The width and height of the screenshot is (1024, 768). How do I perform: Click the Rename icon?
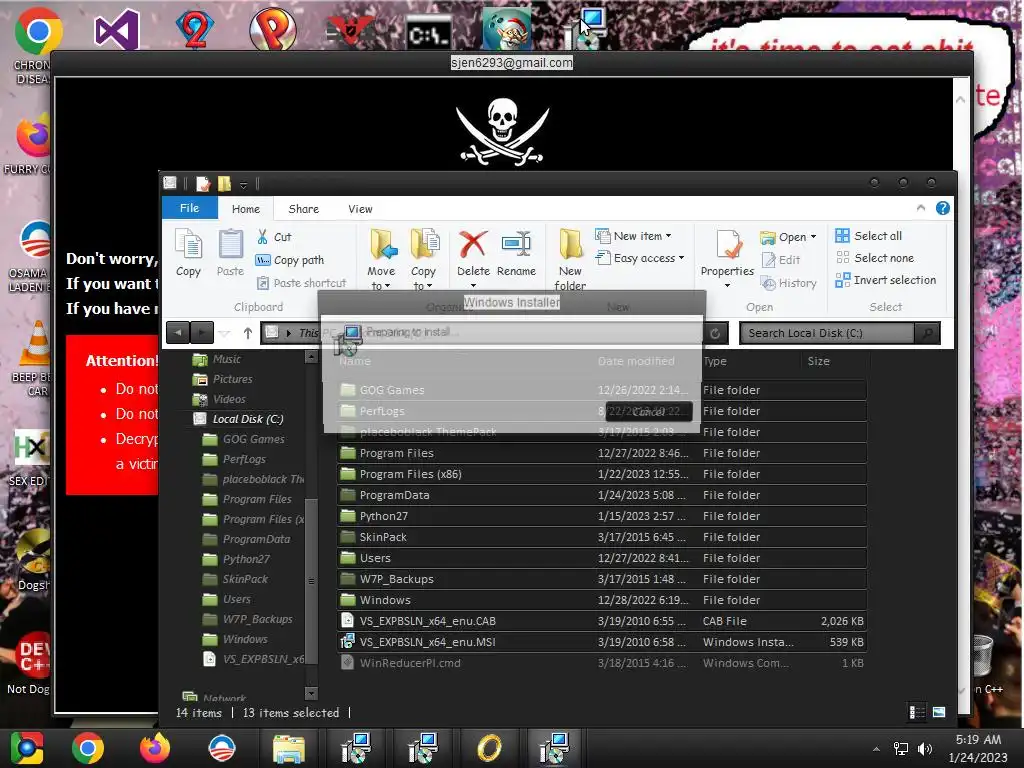(x=516, y=245)
